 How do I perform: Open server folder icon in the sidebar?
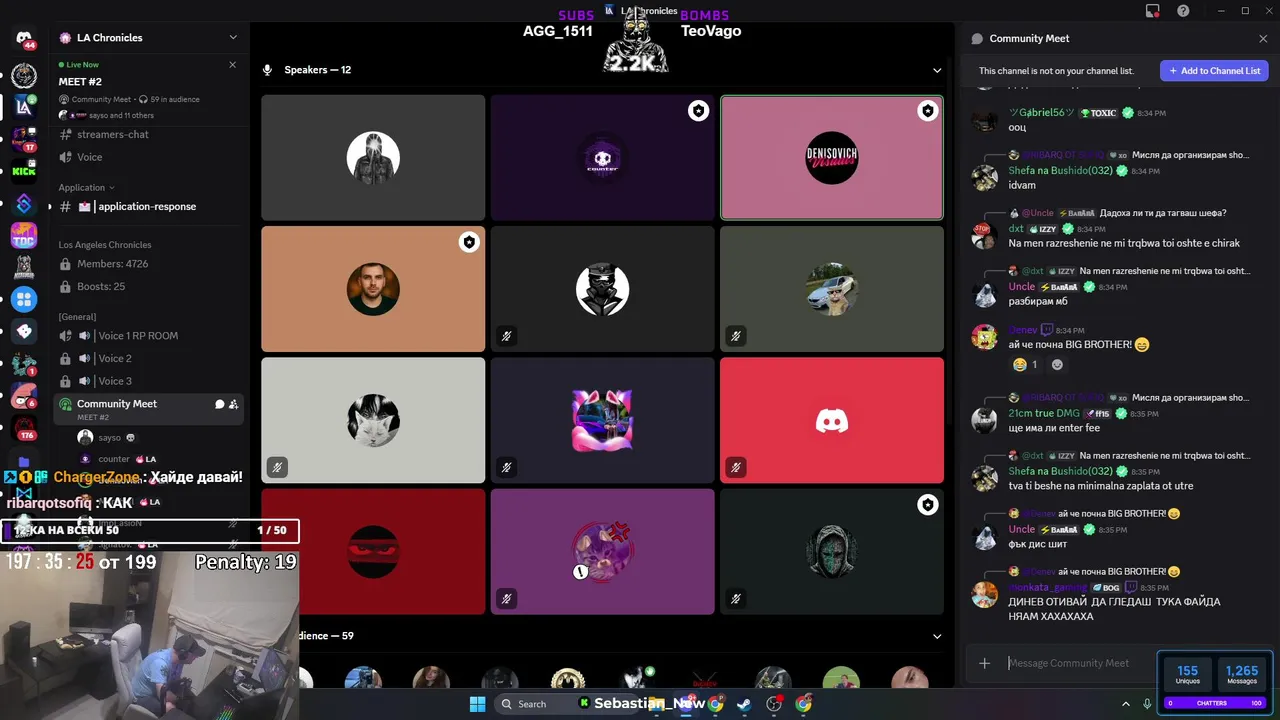coord(24,462)
